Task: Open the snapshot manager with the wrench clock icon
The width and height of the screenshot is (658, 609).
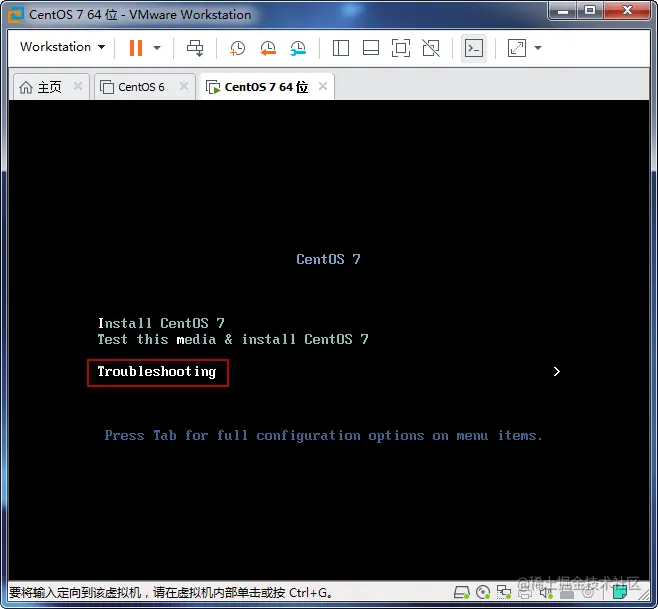Action: (298, 48)
